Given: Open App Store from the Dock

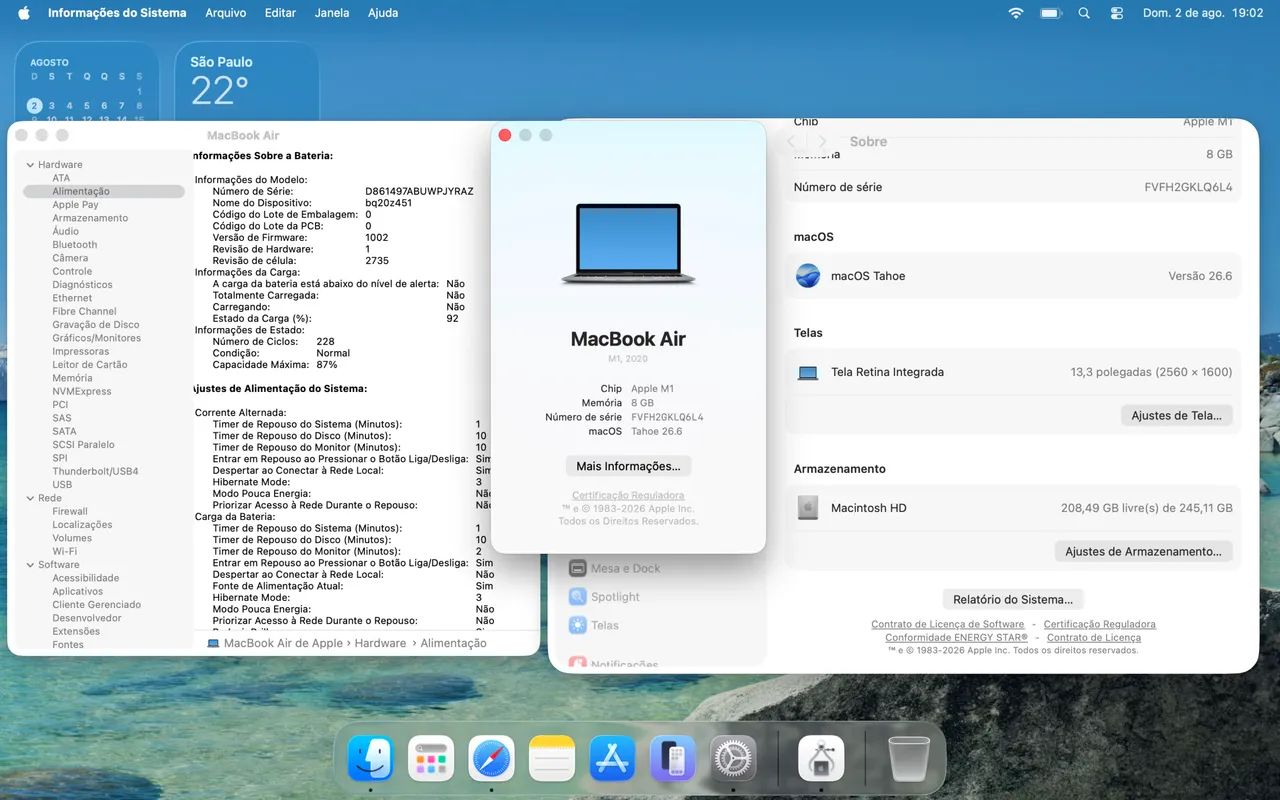Looking at the screenshot, I should [613, 759].
